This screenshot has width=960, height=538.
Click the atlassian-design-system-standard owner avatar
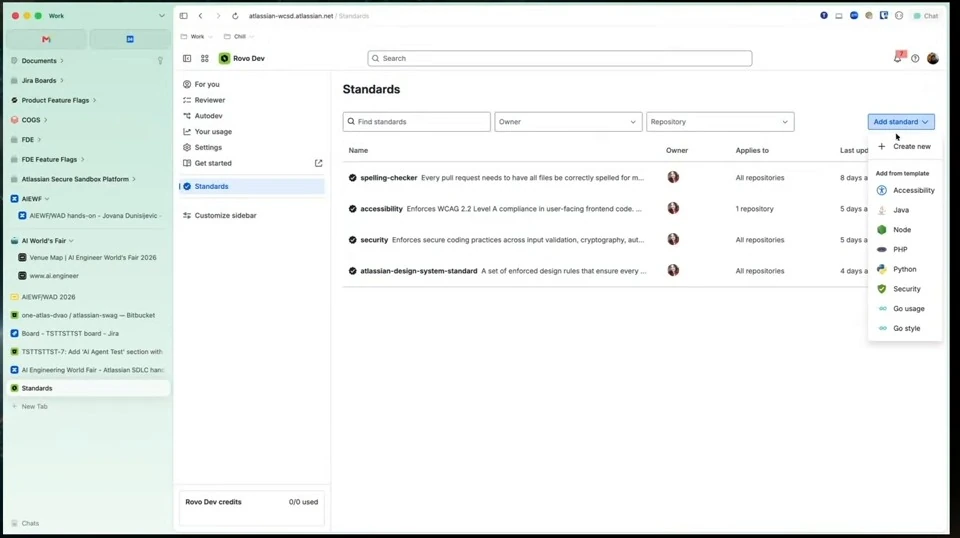[673, 270]
